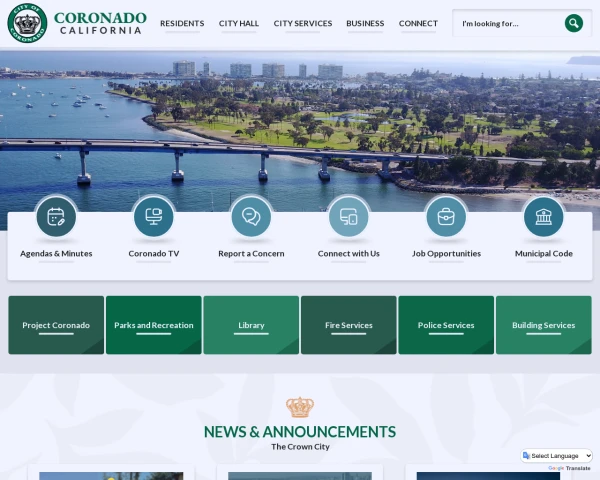This screenshot has height=480, width=600.
Task: Click the Job Opportunities text link
Action: 446,253
